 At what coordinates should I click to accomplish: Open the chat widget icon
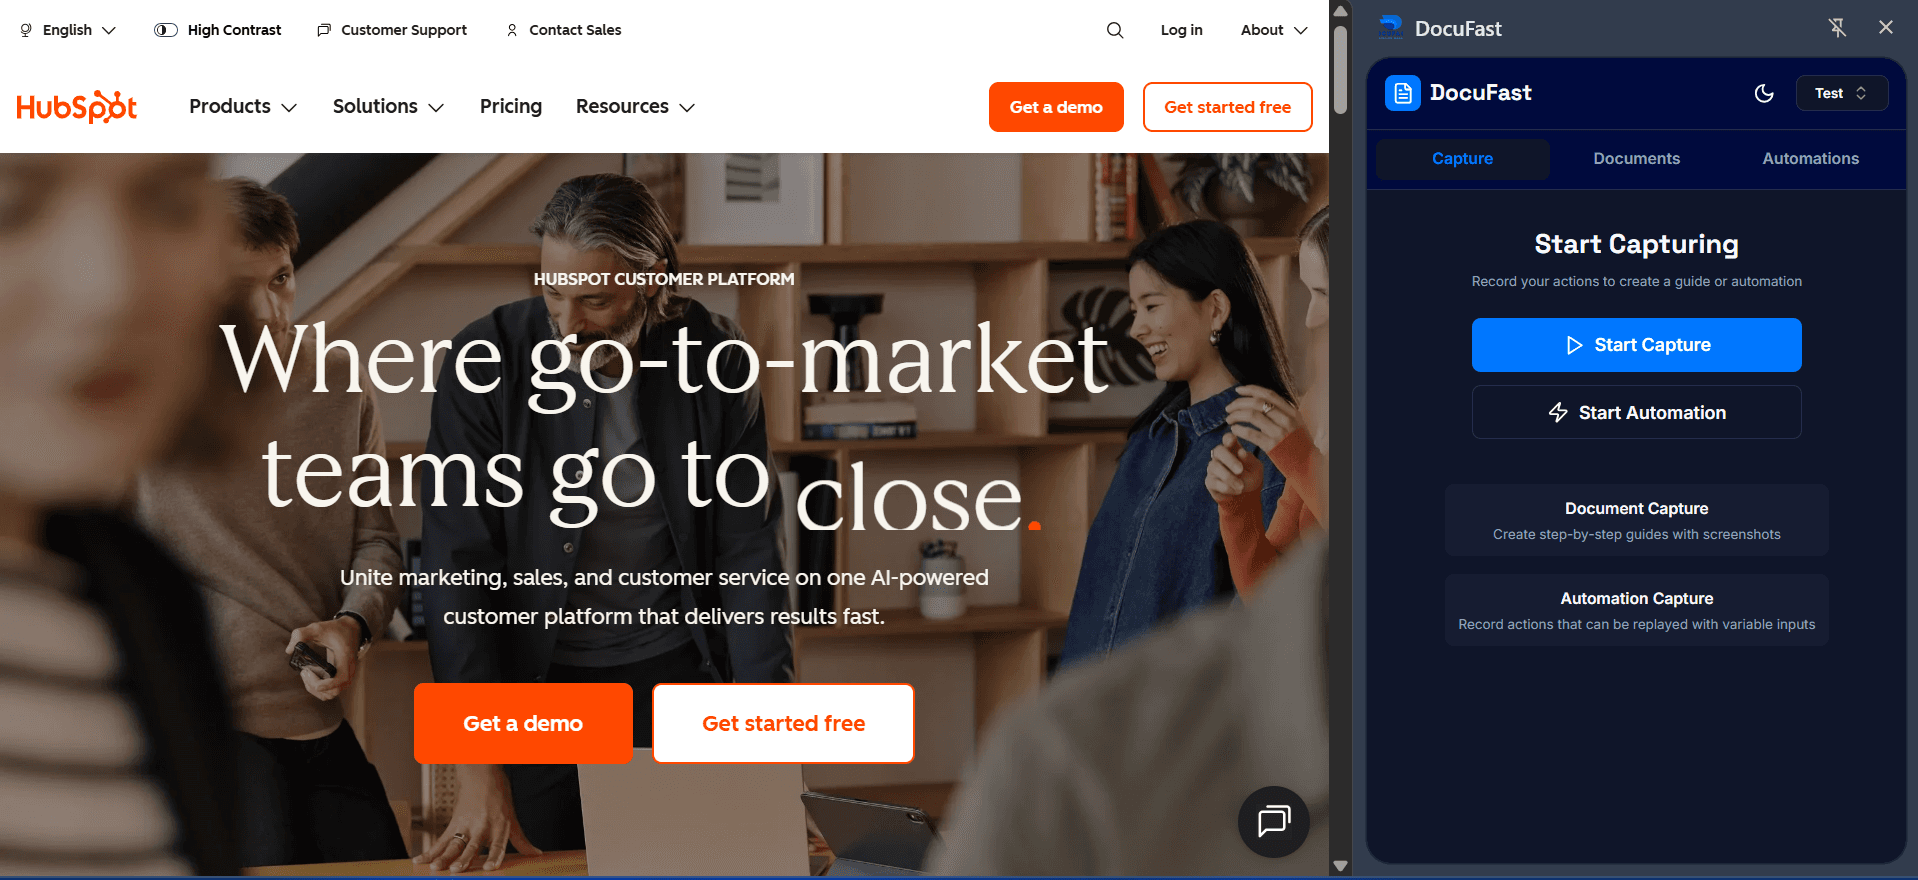tap(1274, 822)
